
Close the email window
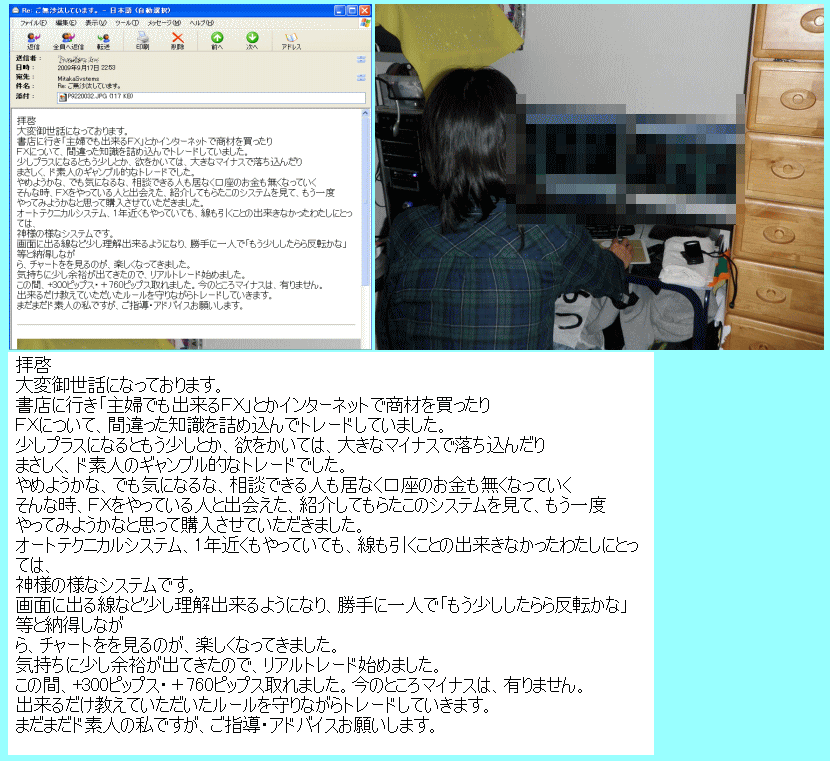pos(365,10)
